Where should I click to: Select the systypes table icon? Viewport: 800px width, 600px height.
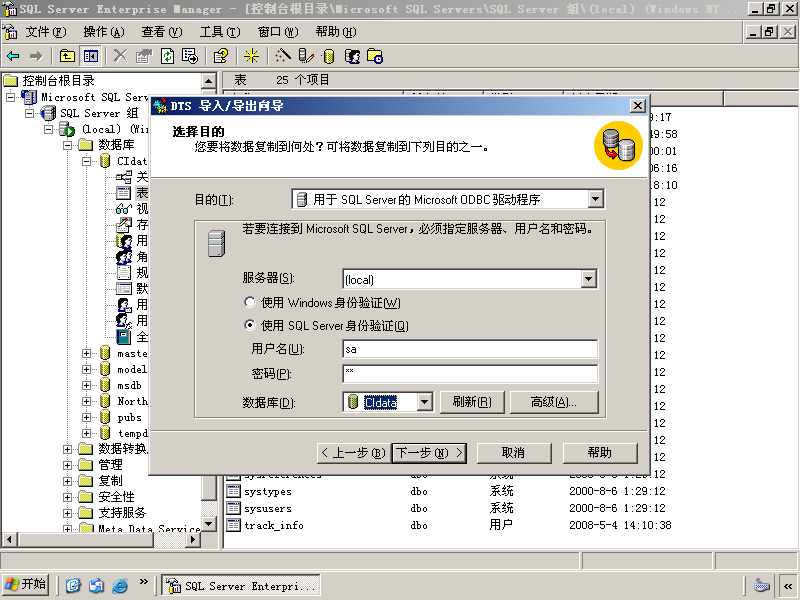click(x=233, y=491)
